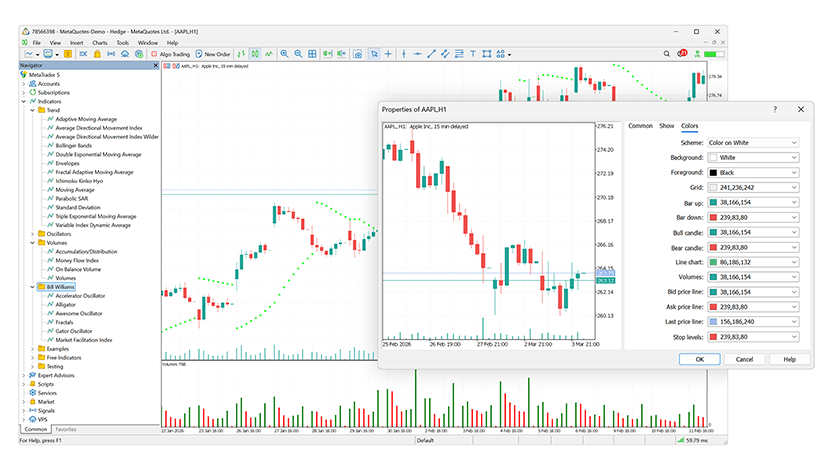
Task: Select the vertical line drawing tool
Action: click(x=404, y=54)
